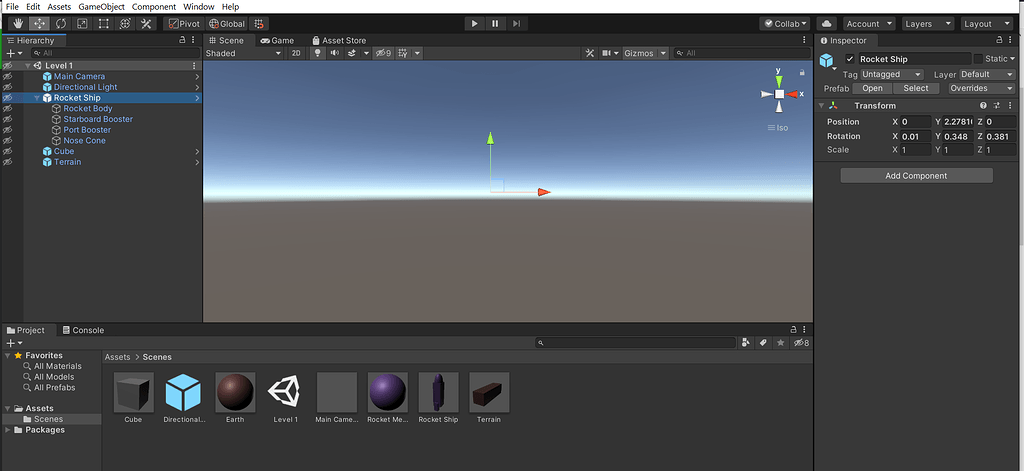
Task: Collapse the Level 1 scene
Action: click(27, 66)
